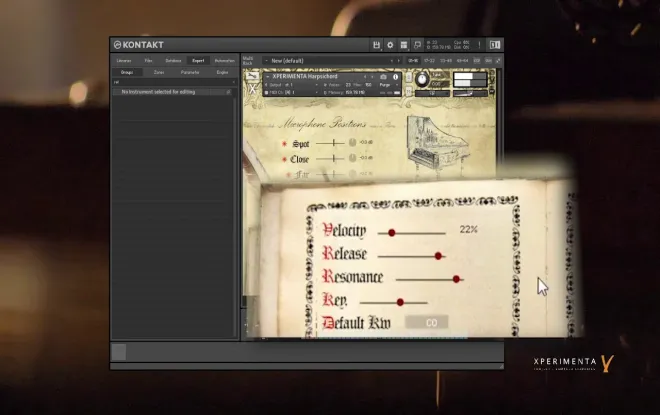Image resolution: width=660 pixels, height=415 pixels.
Task: Go to next instrument arrow in instrument header
Action: click(372, 77)
